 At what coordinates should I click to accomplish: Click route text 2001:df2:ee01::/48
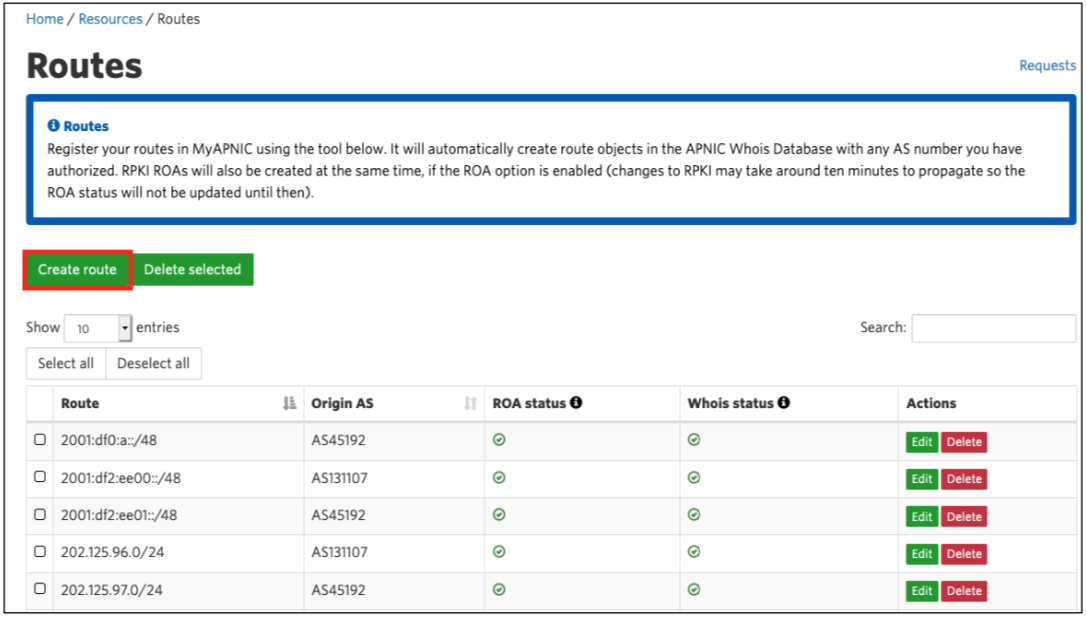(x=119, y=515)
